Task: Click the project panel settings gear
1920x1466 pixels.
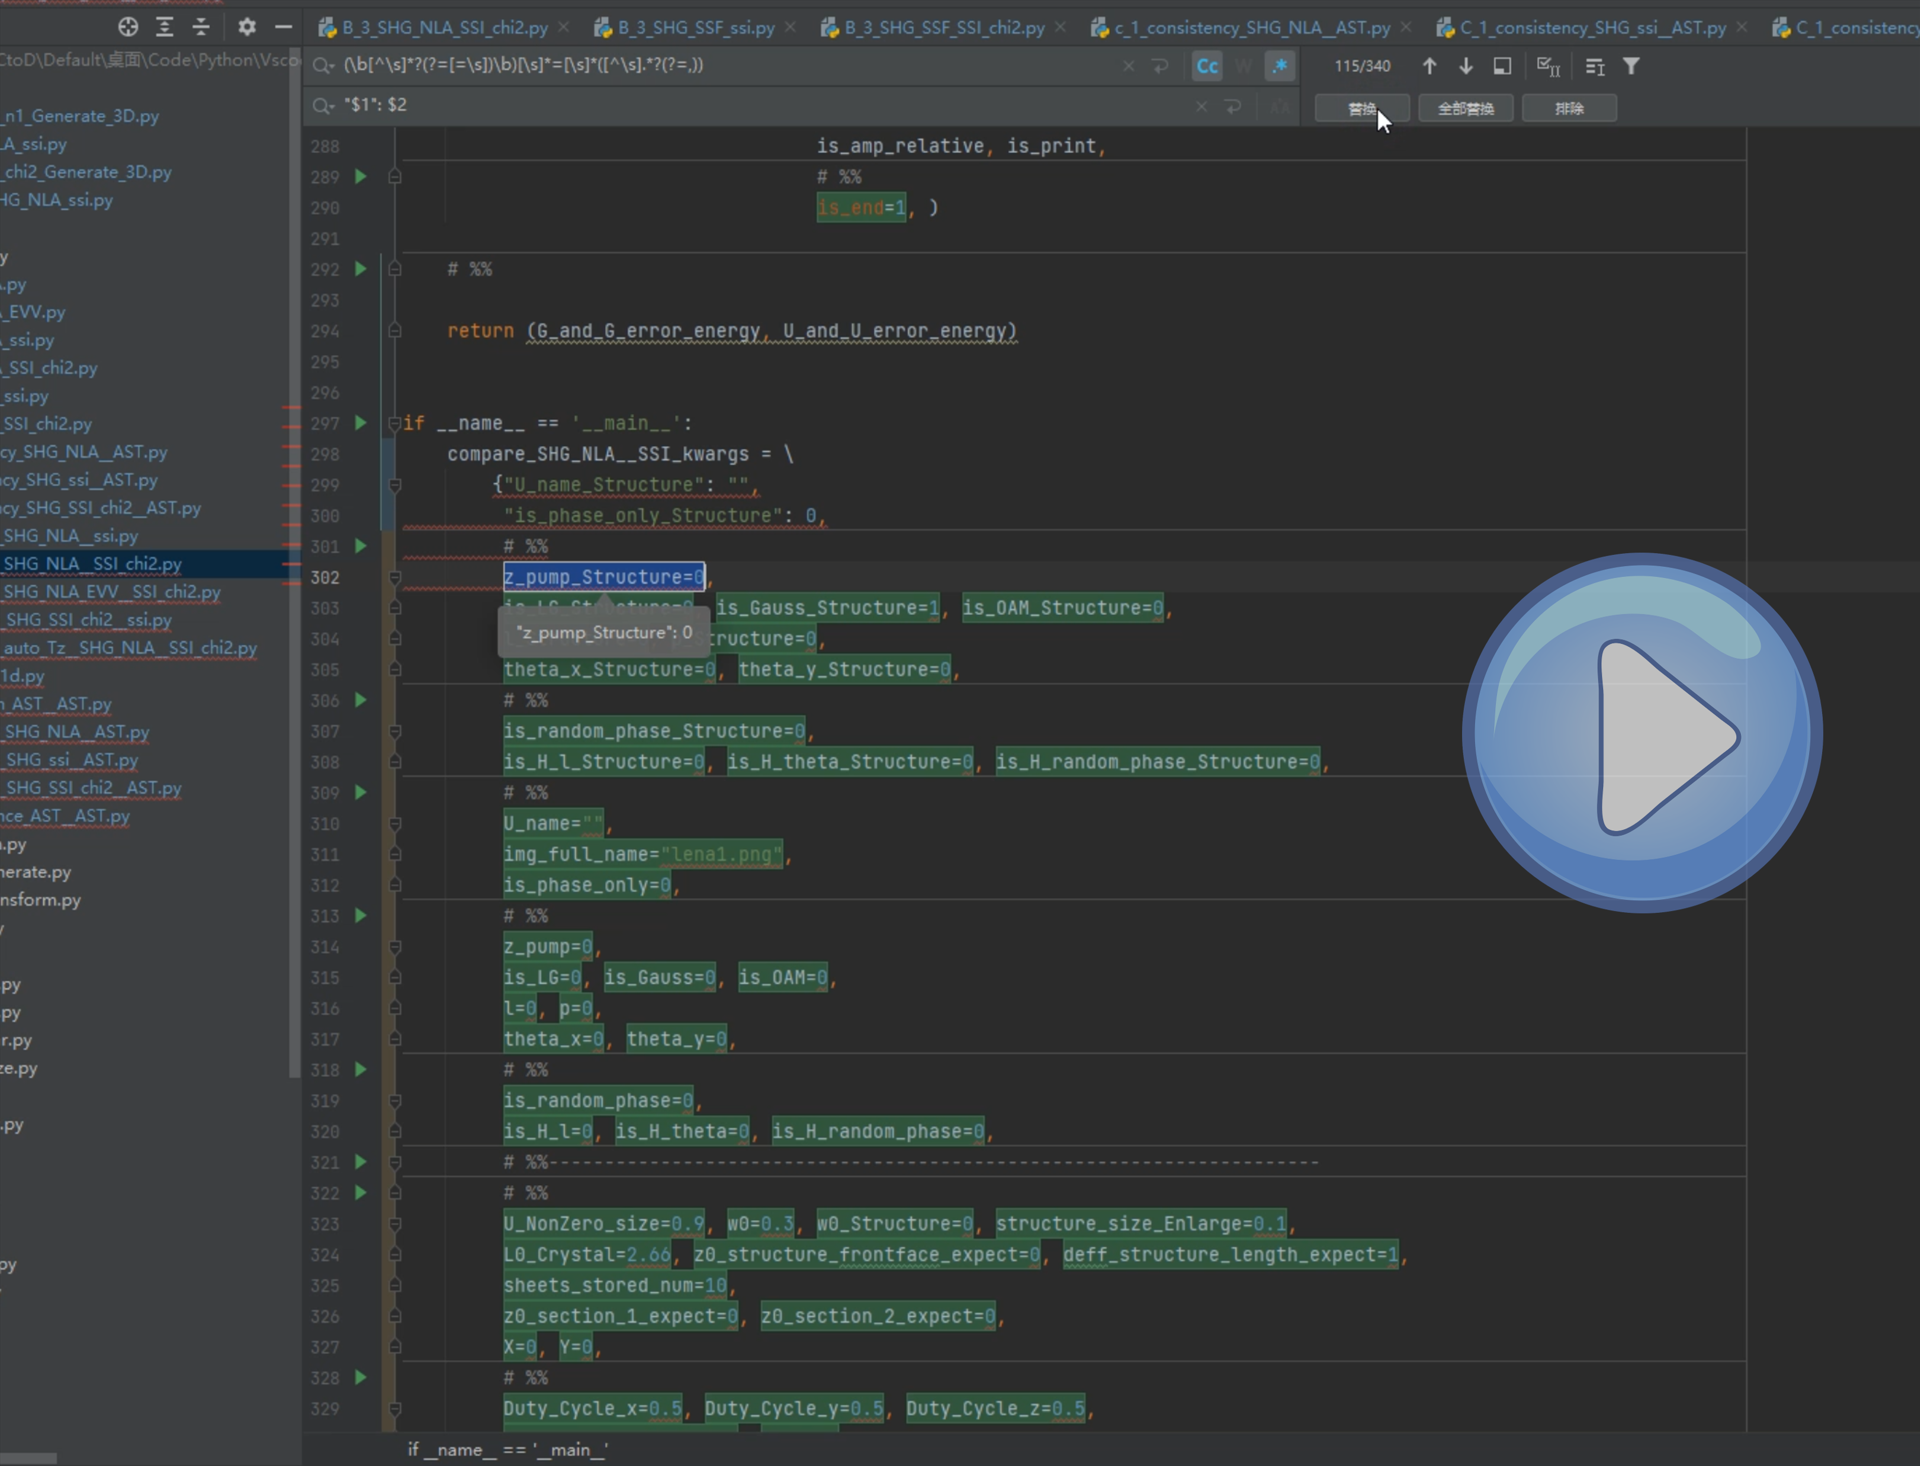Action: [x=247, y=27]
